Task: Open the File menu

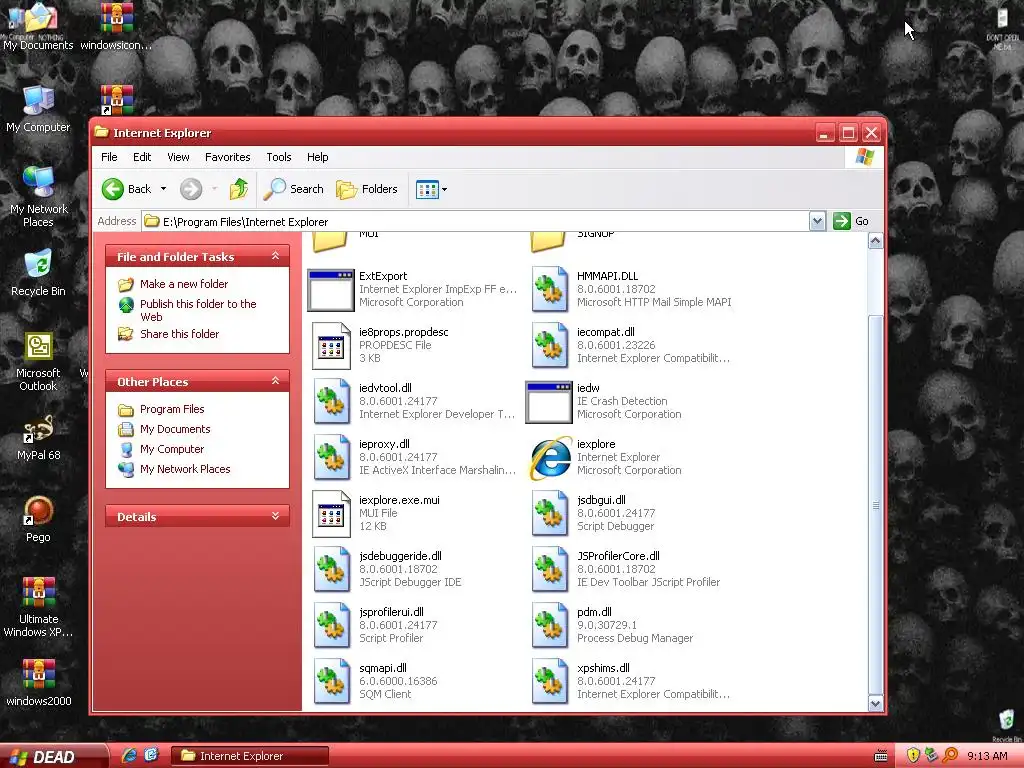Action: coord(109,157)
